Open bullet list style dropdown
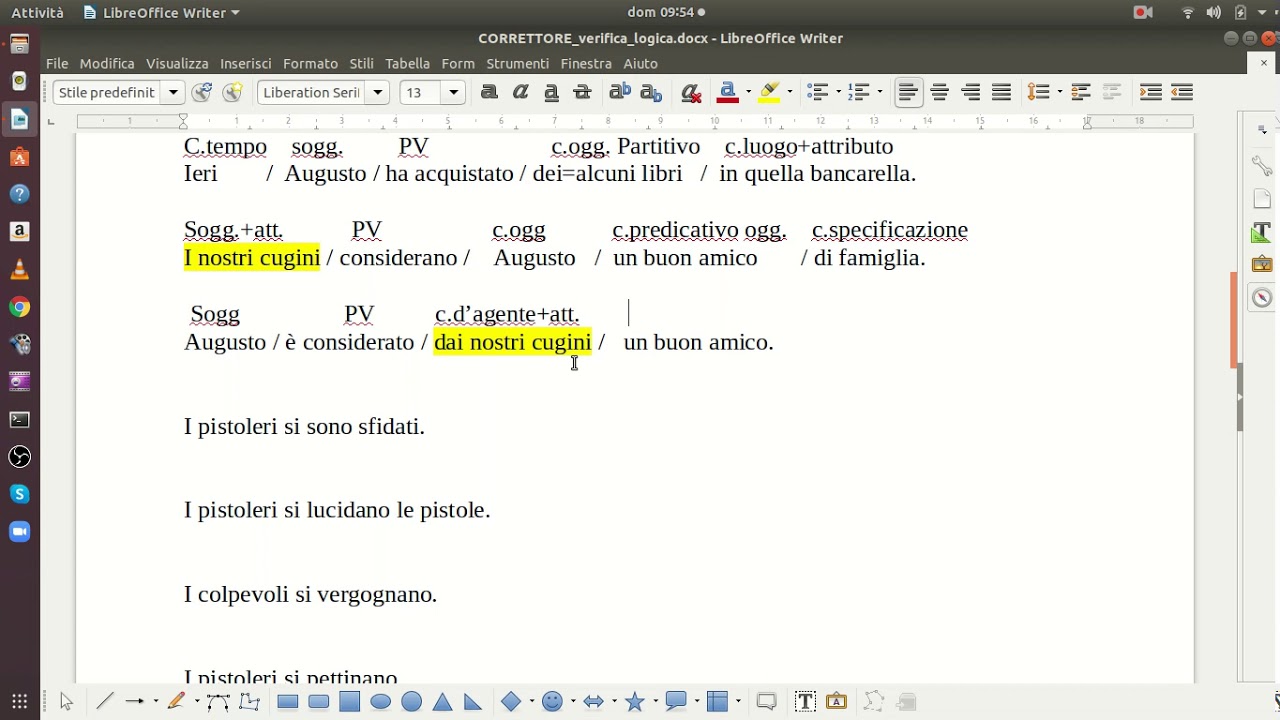The height and width of the screenshot is (720, 1280). coord(838,92)
